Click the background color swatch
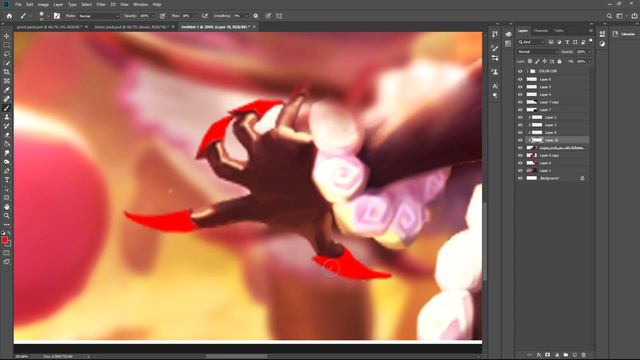640x360 pixels. 9,244
